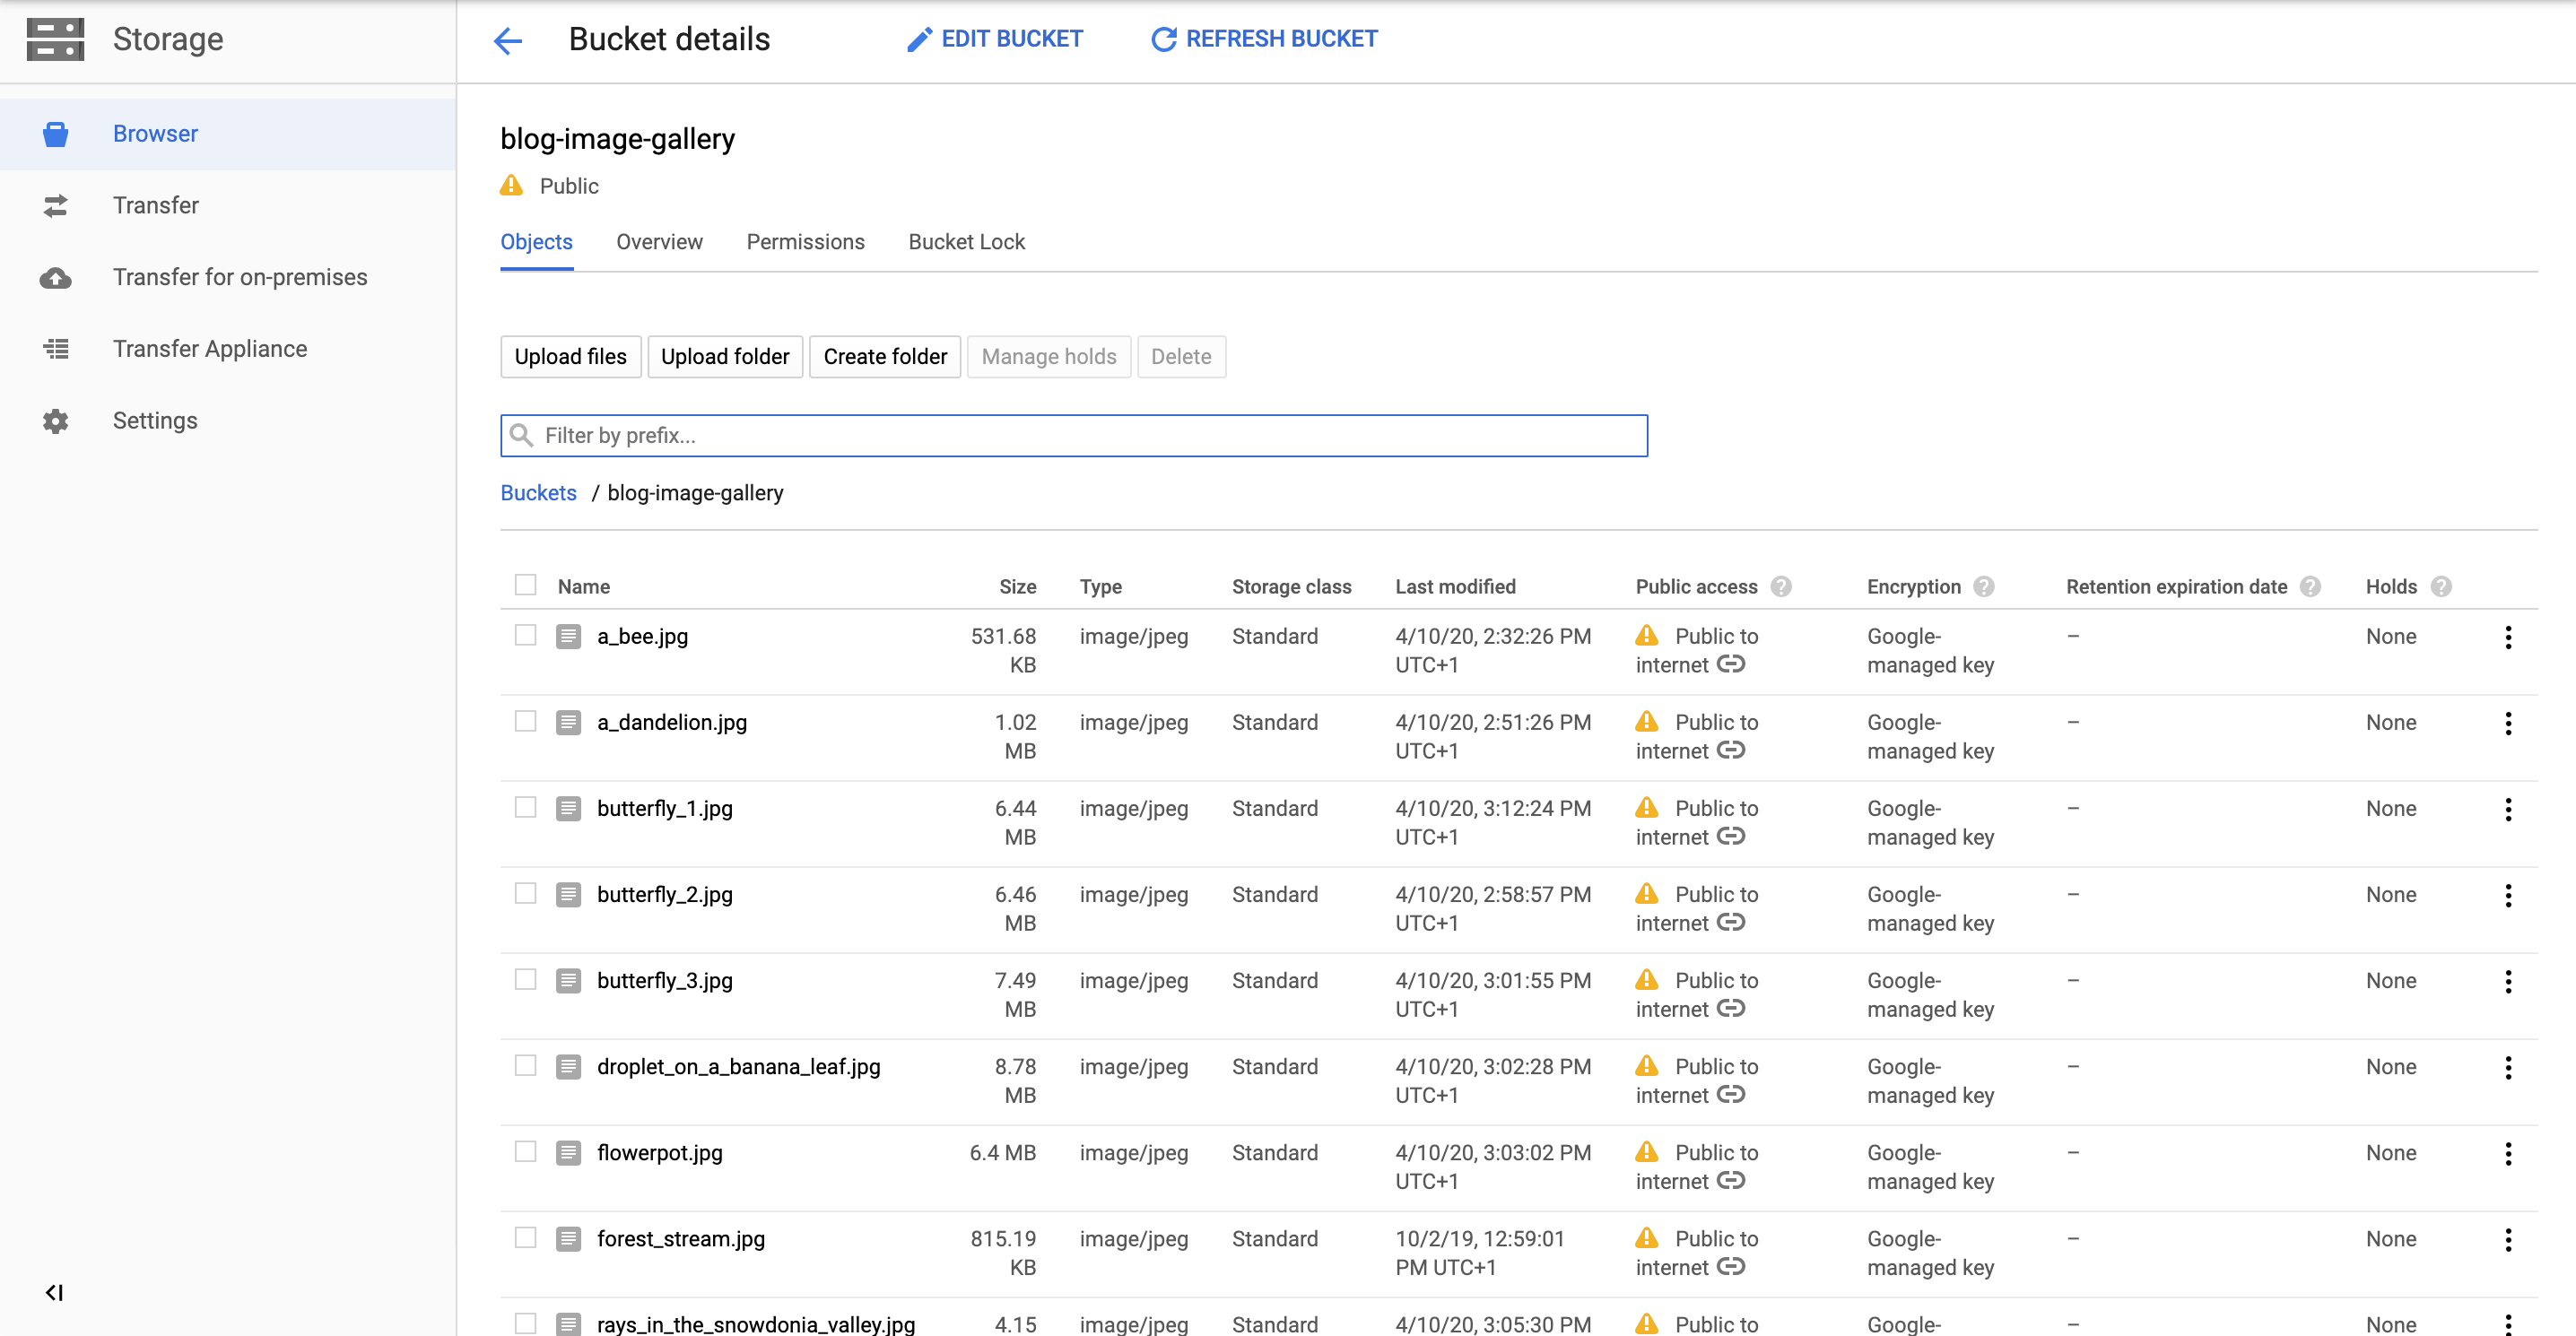Open the overflow menu for a_dandelion.jpg

2508,723
